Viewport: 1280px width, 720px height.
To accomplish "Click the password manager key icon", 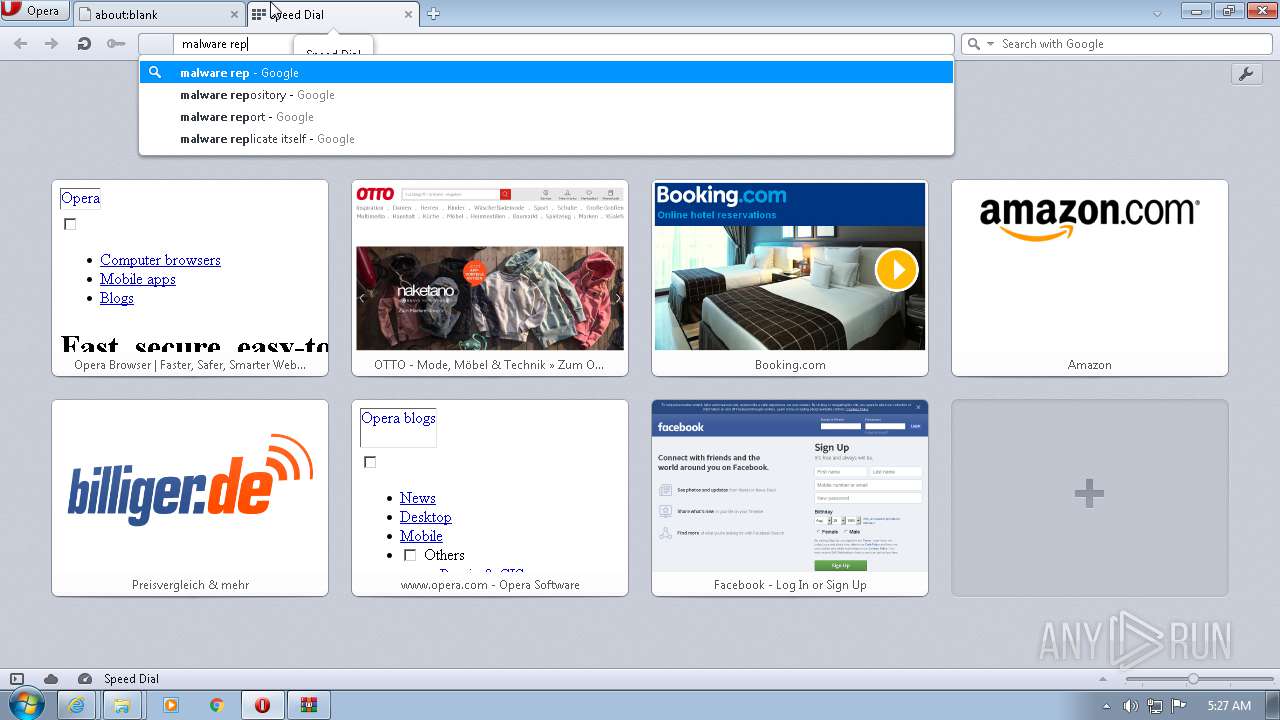I will click(116, 44).
